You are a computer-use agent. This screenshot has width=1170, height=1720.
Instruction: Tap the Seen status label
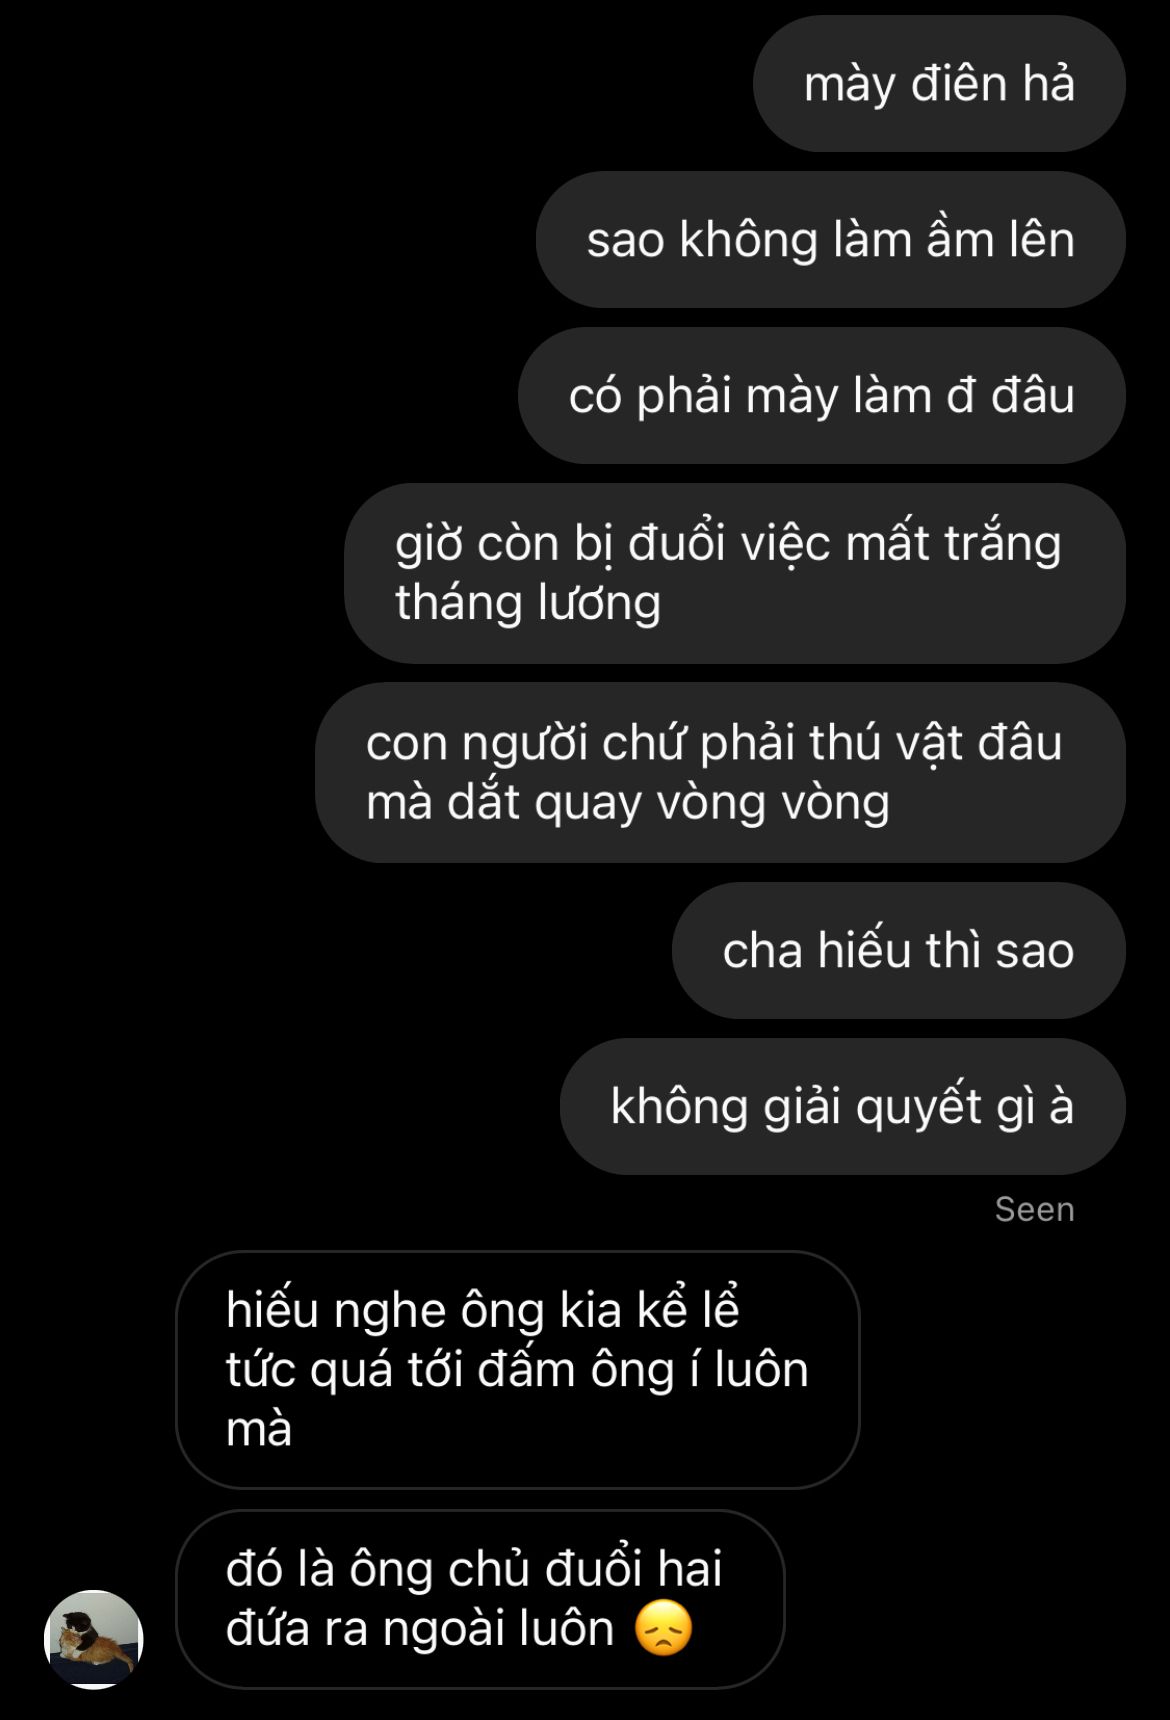[1035, 1209]
